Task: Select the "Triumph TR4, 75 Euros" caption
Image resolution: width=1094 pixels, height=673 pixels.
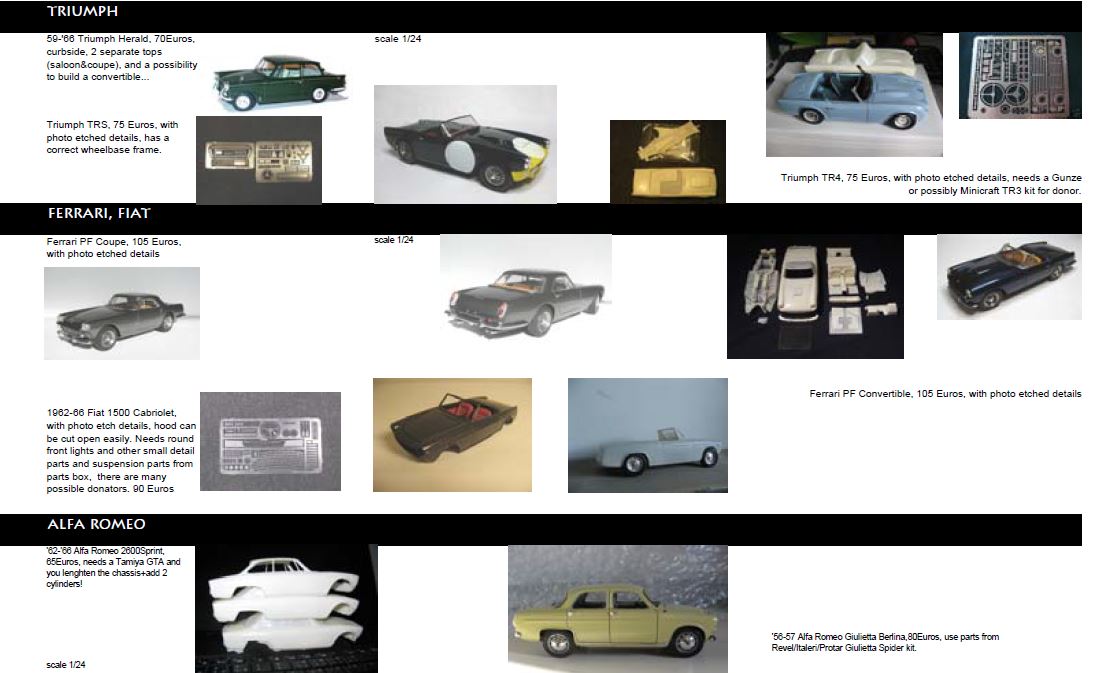Action: click(931, 184)
